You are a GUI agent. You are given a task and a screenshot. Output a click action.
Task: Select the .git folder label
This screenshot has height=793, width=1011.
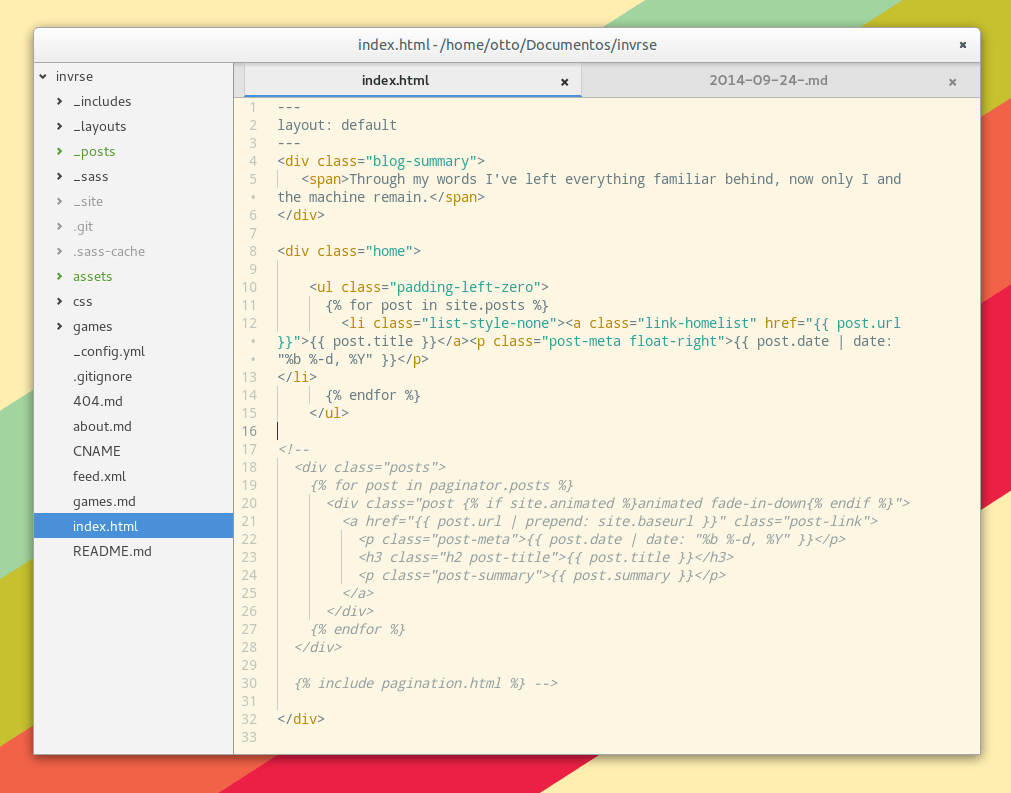tap(83, 226)
